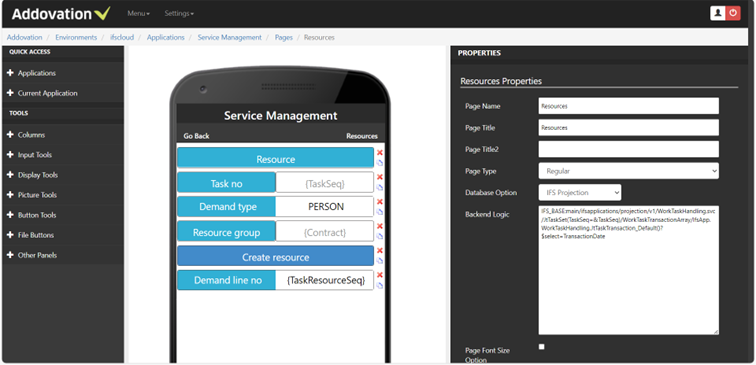Image resolution: width=756 pixels, height=365 pixels.
Task: Delete the Resource header row with red X
Action: [x=379, y=153]
